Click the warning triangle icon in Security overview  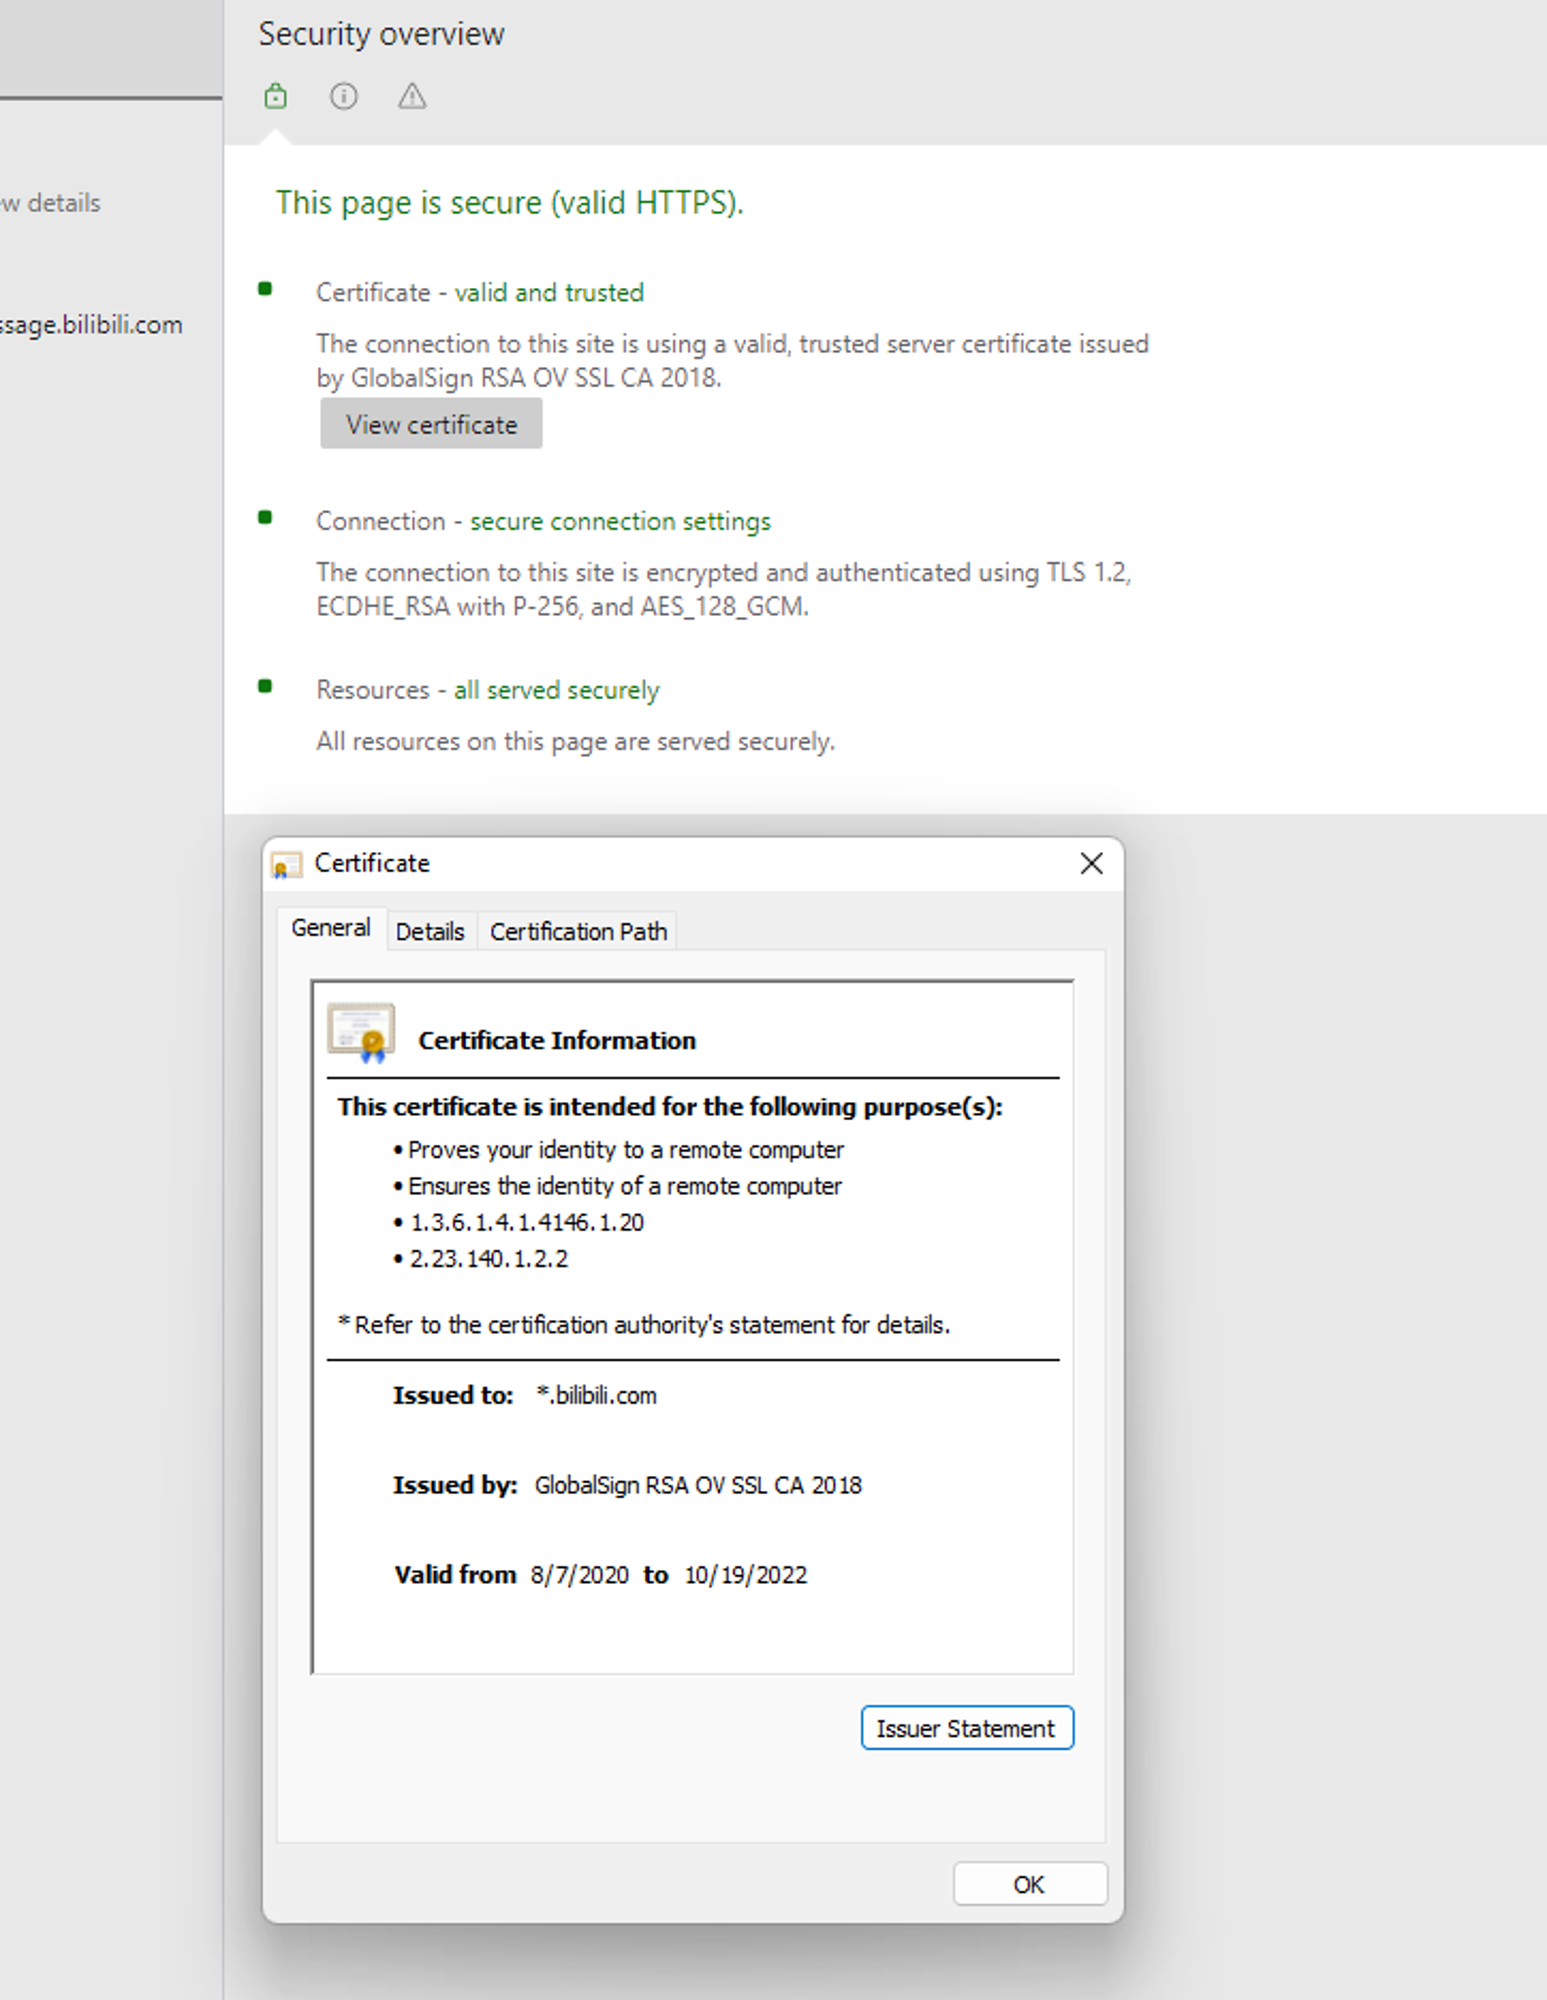click(412, 96)
